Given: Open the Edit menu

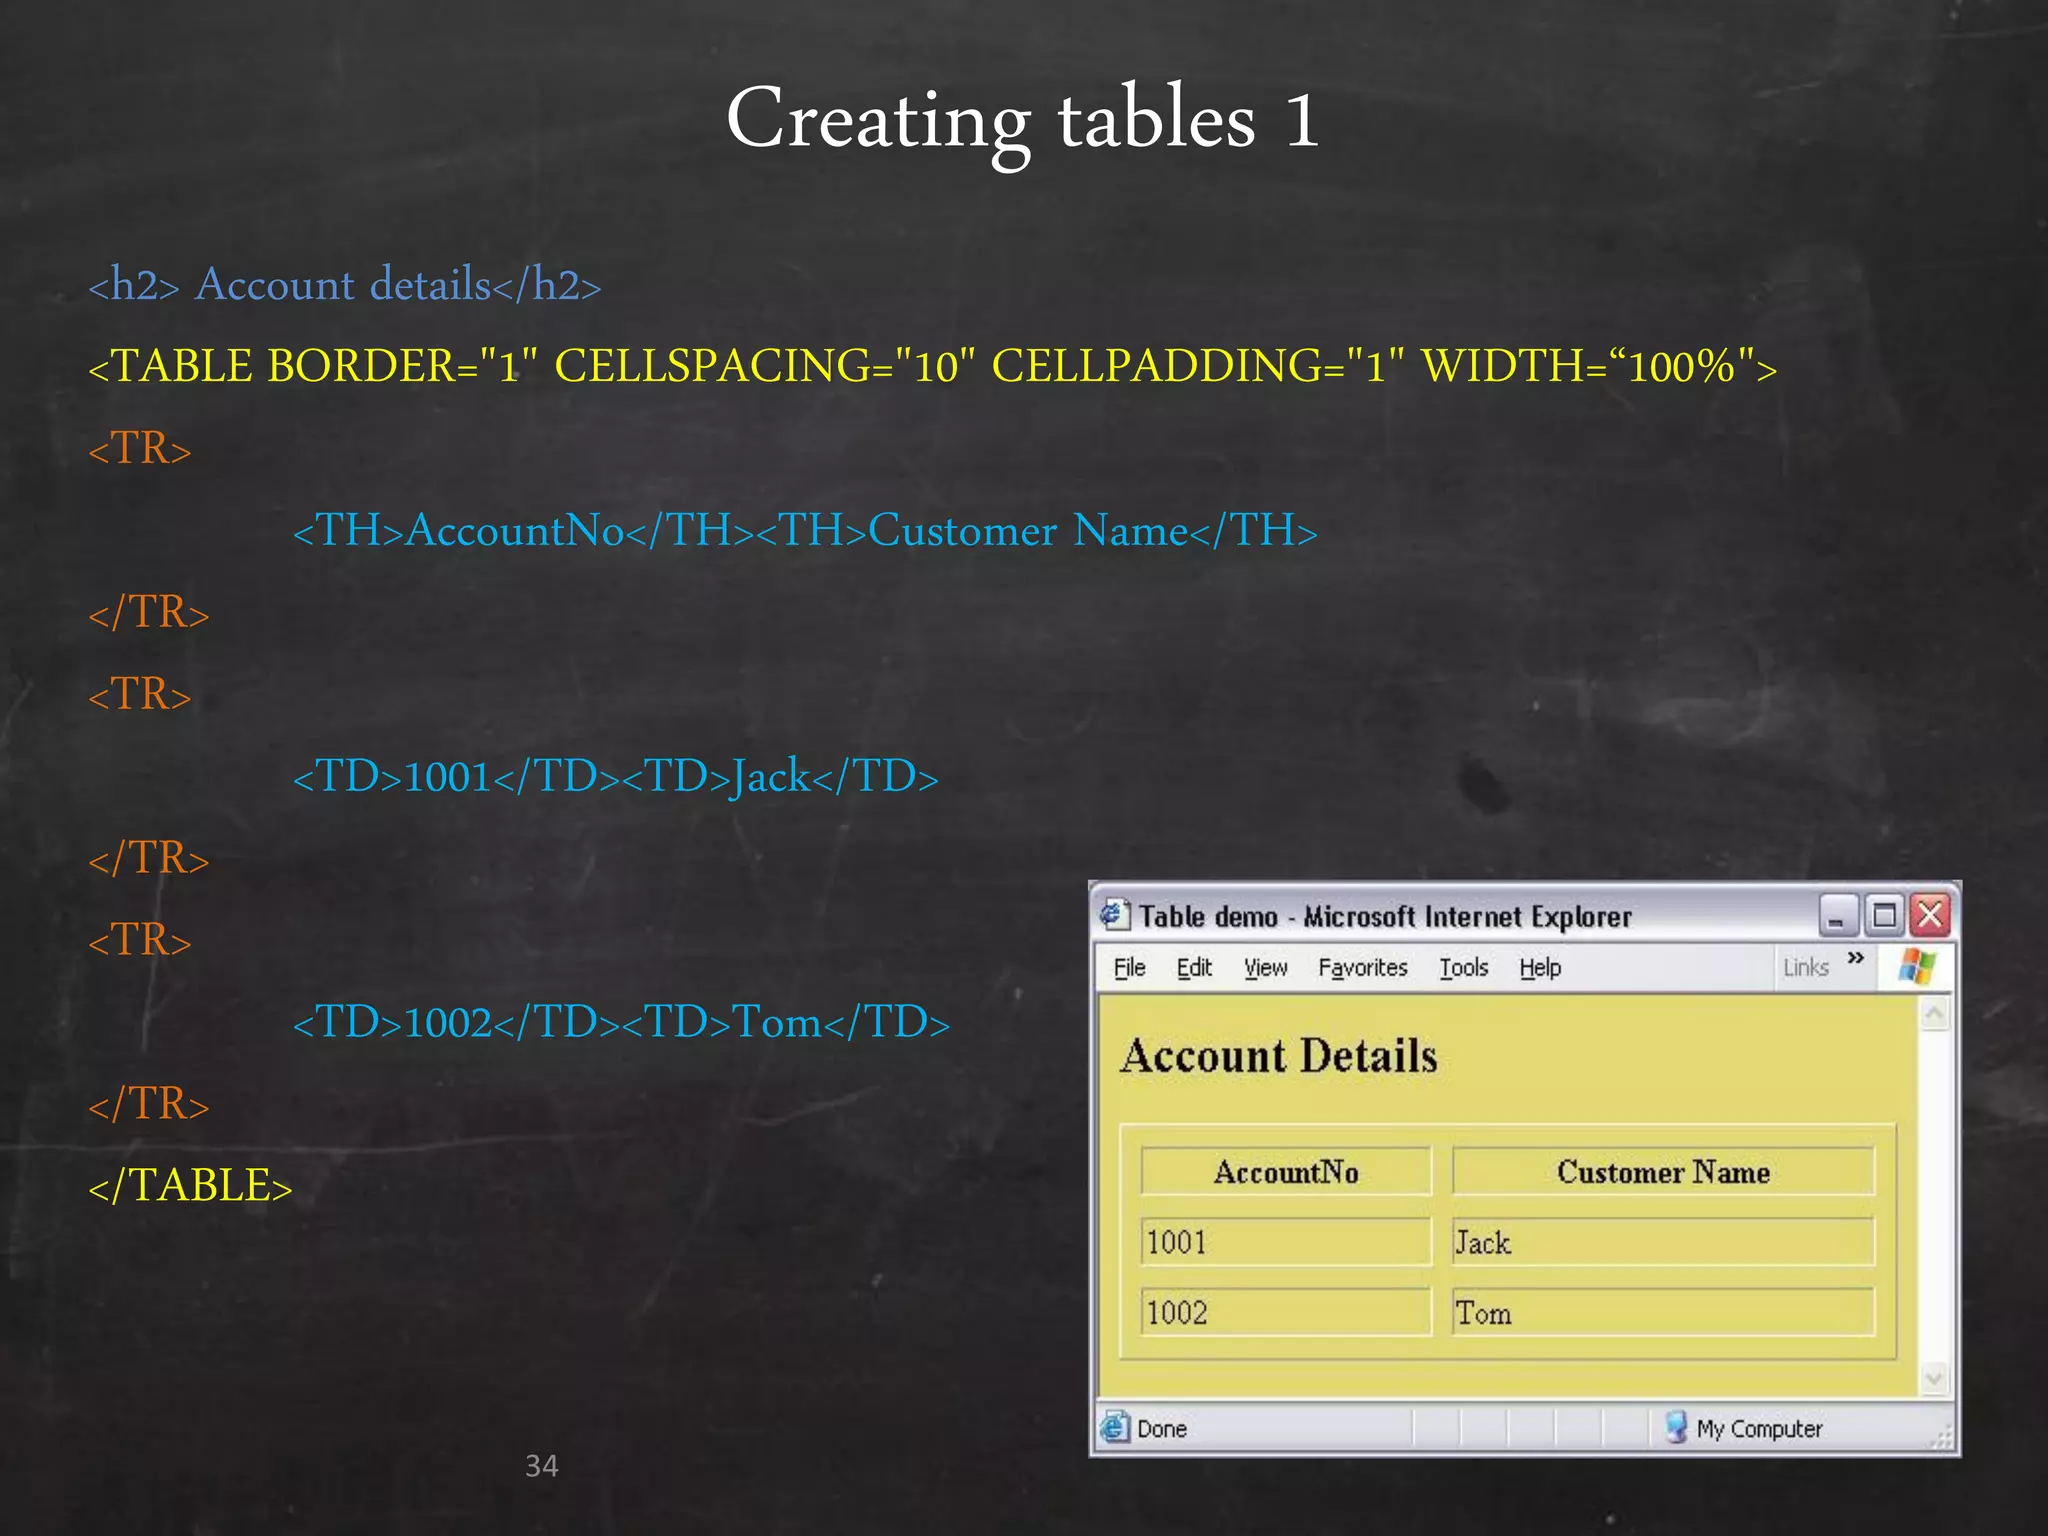Looking at the screenshot, I should coord(1194,968).
